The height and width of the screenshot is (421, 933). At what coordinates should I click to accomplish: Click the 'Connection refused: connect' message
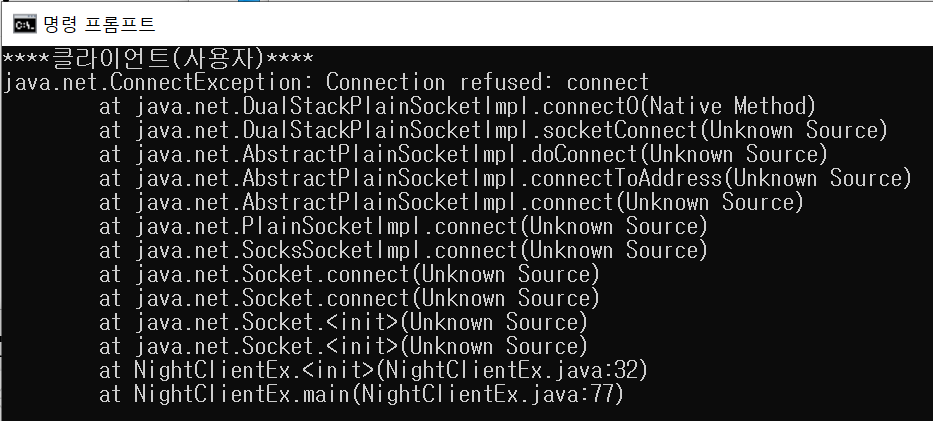[487, 82]
